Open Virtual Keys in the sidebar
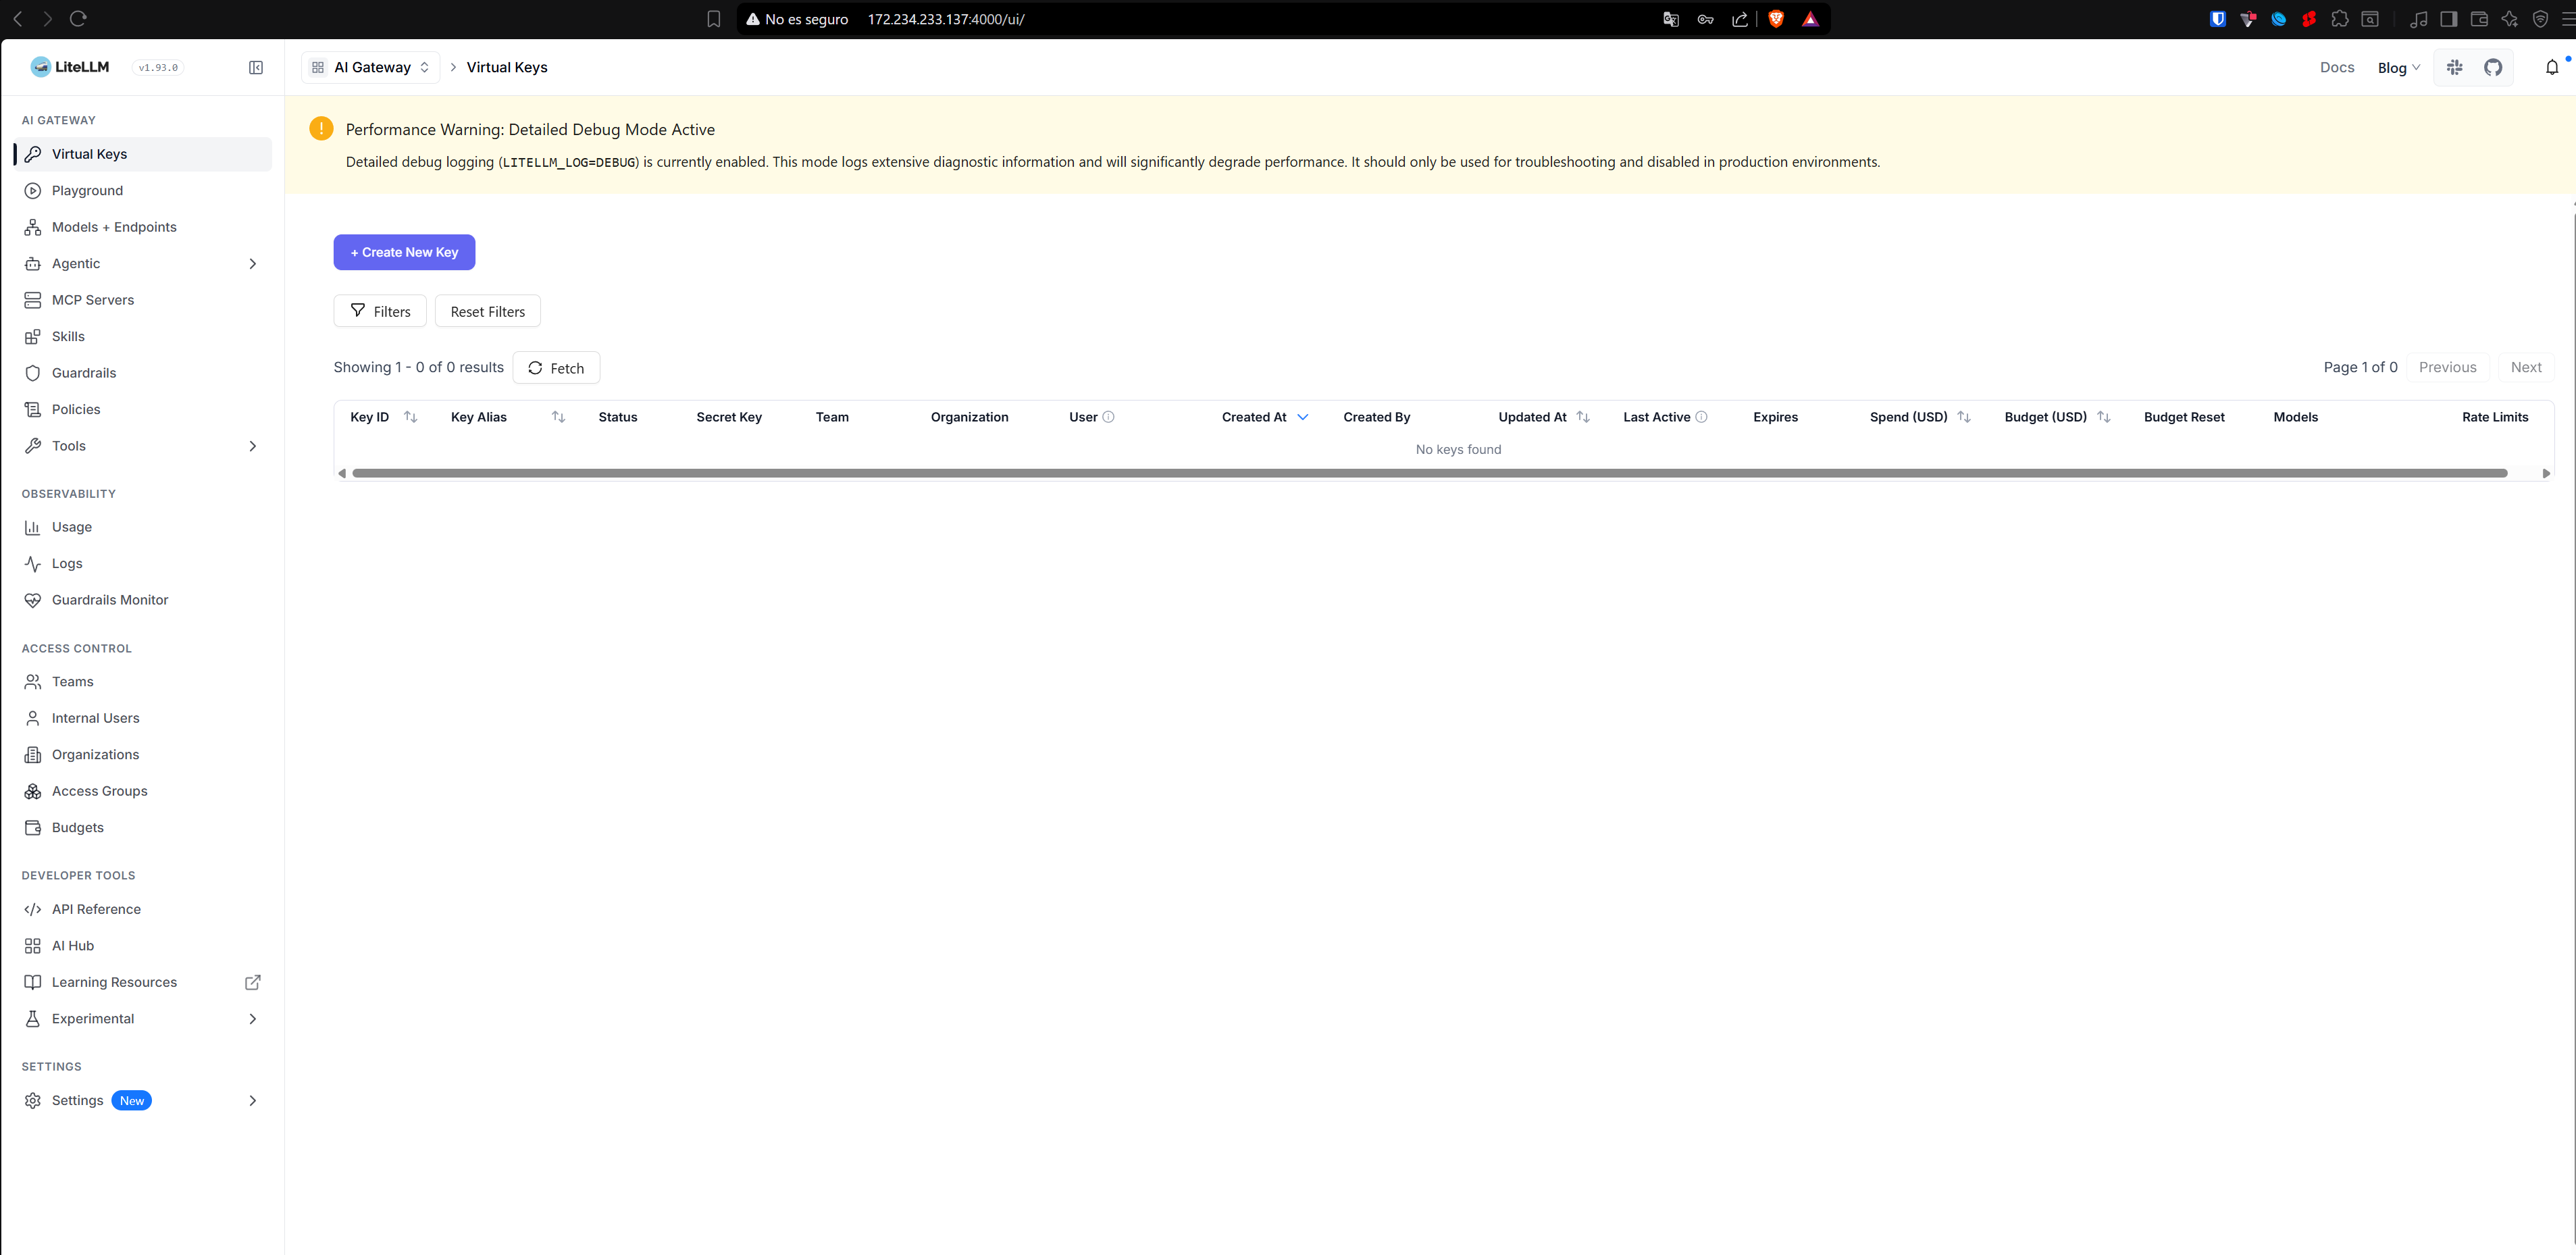The height and width of the screenshot is (1255, 2576). pyautogui.click(x=143, y=154)
